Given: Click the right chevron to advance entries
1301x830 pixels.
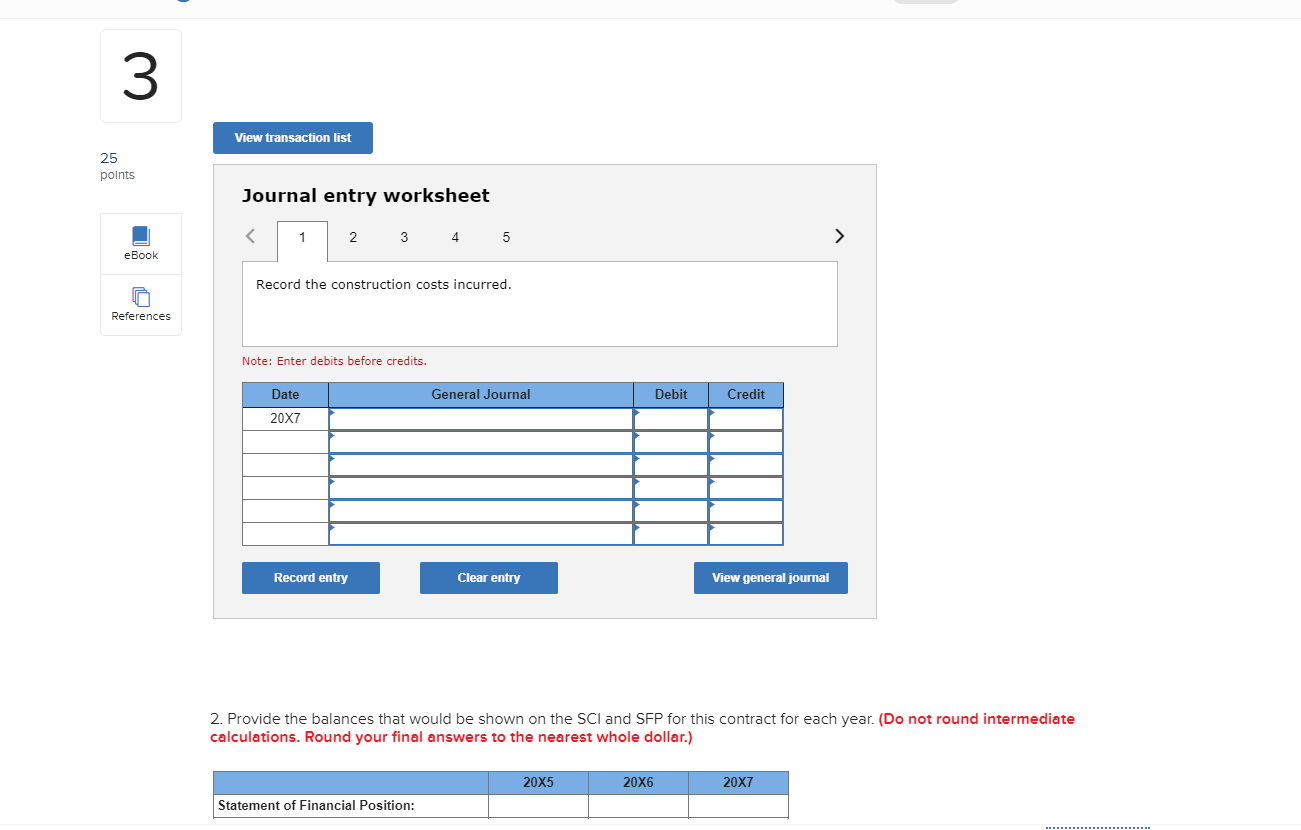Looking at the screenshot, I should [839, 236].
